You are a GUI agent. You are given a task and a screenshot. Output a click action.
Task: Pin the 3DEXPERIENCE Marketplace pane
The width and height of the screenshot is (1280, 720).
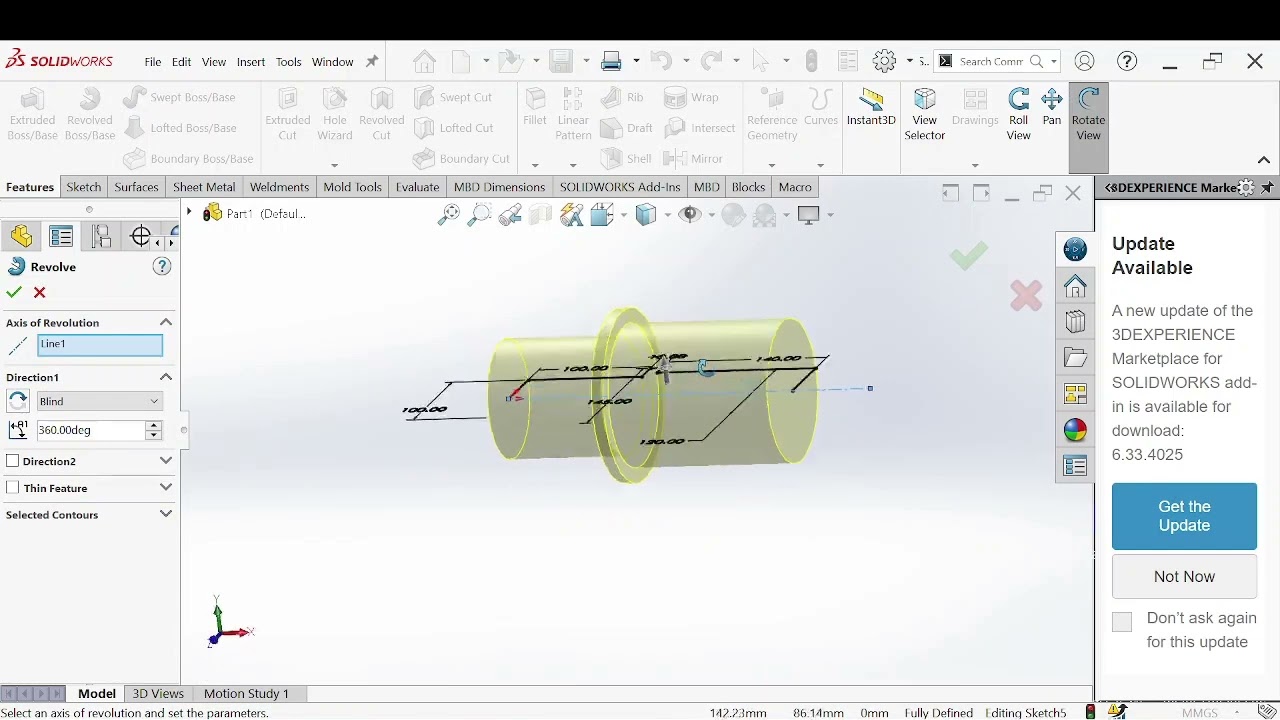[x=1267, y=188]
